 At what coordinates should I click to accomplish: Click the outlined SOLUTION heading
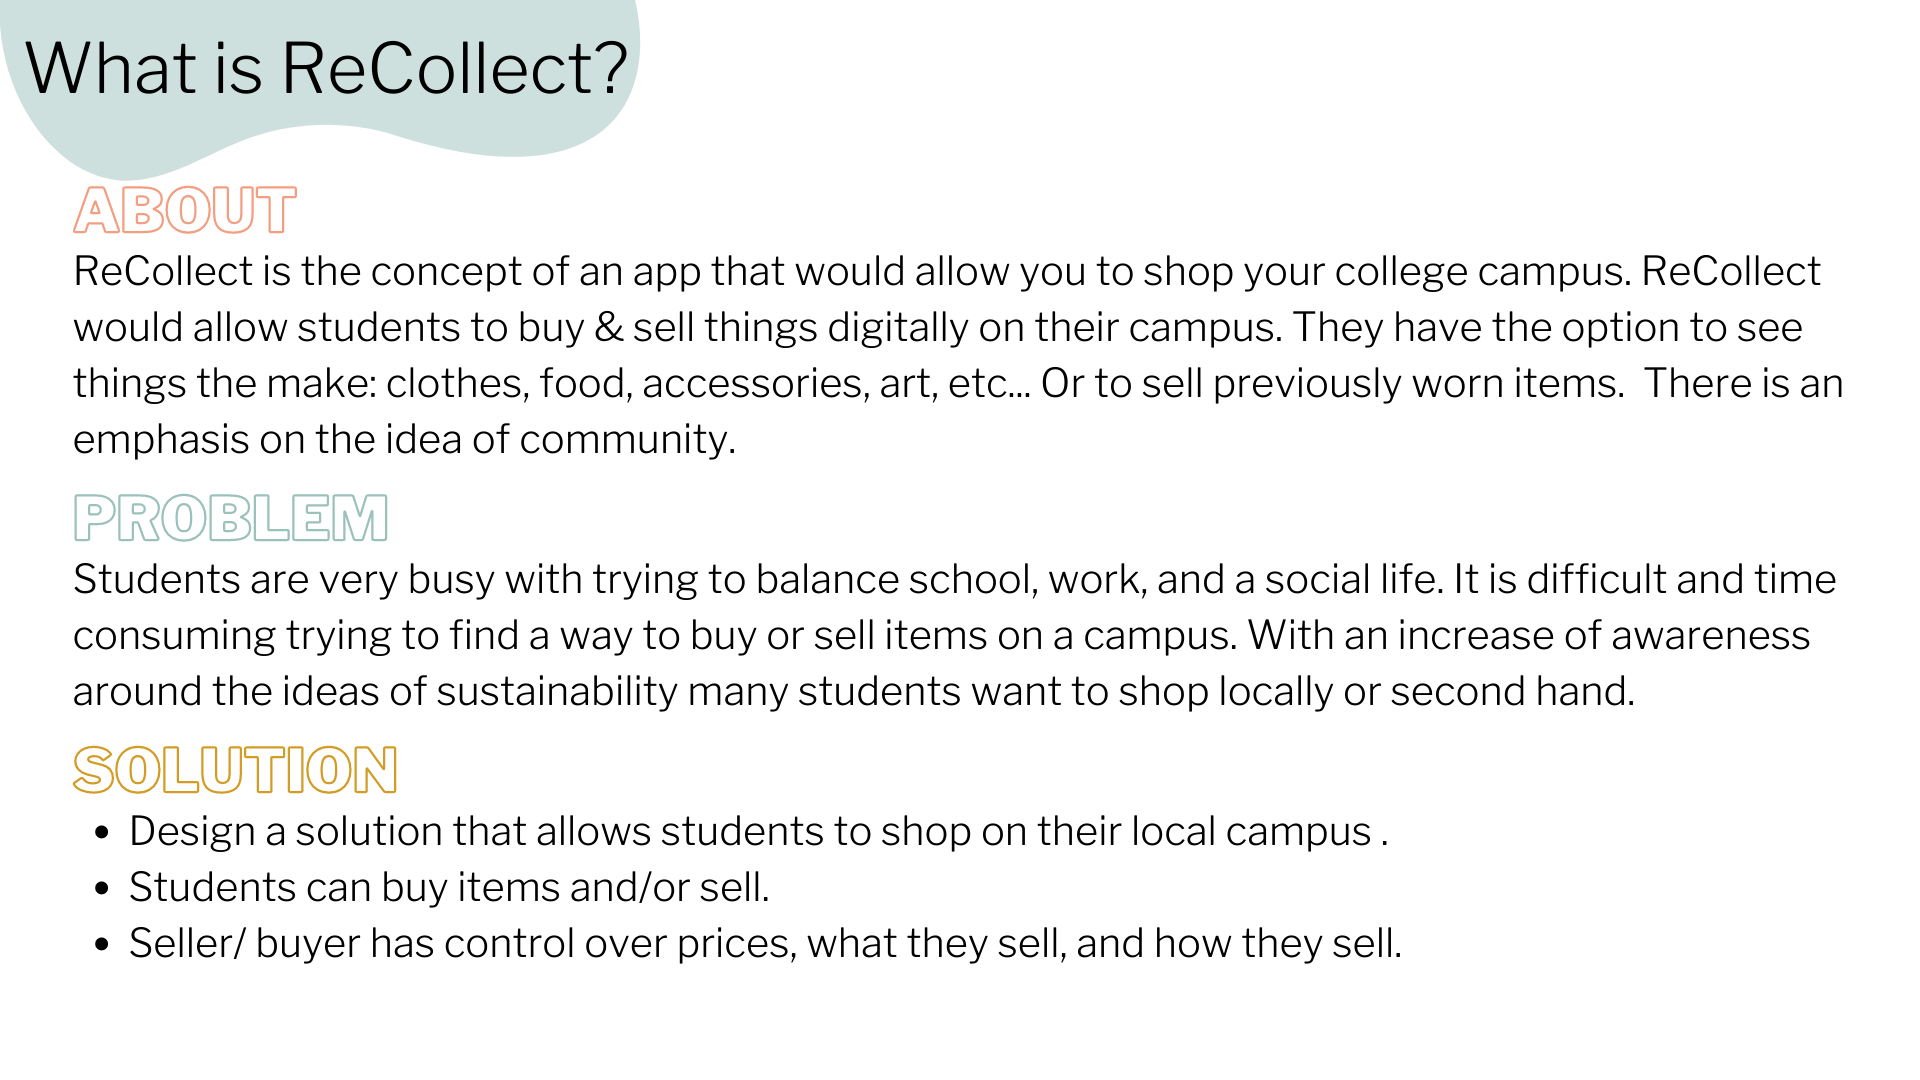point(235,770)
